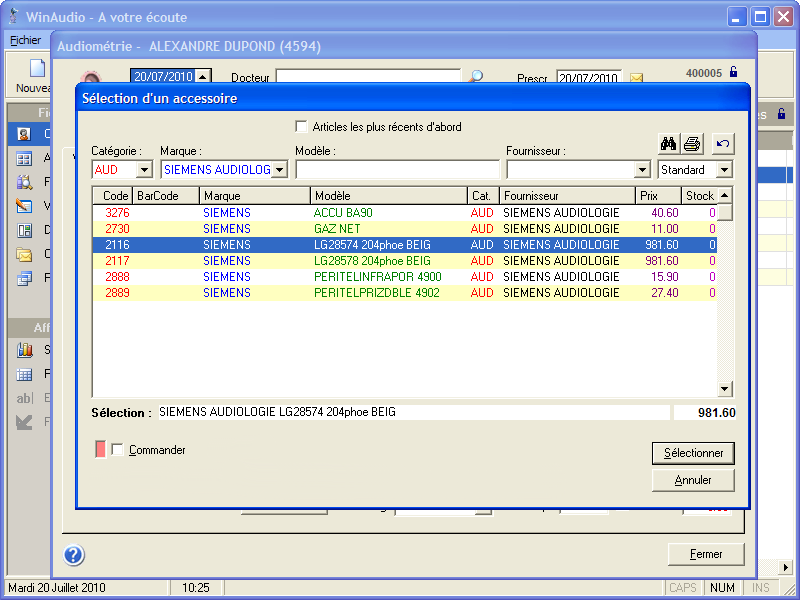Click the magnifier icon next to Docteur field
800x600 pixels.
pos(476,77)
